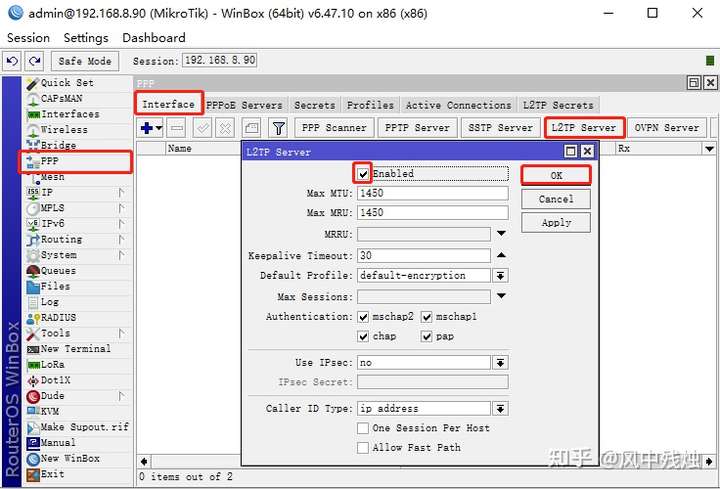The height and width of the screenshot is (489, 720).
Task: Switch to the Interface tab
Action: point(169,104)
